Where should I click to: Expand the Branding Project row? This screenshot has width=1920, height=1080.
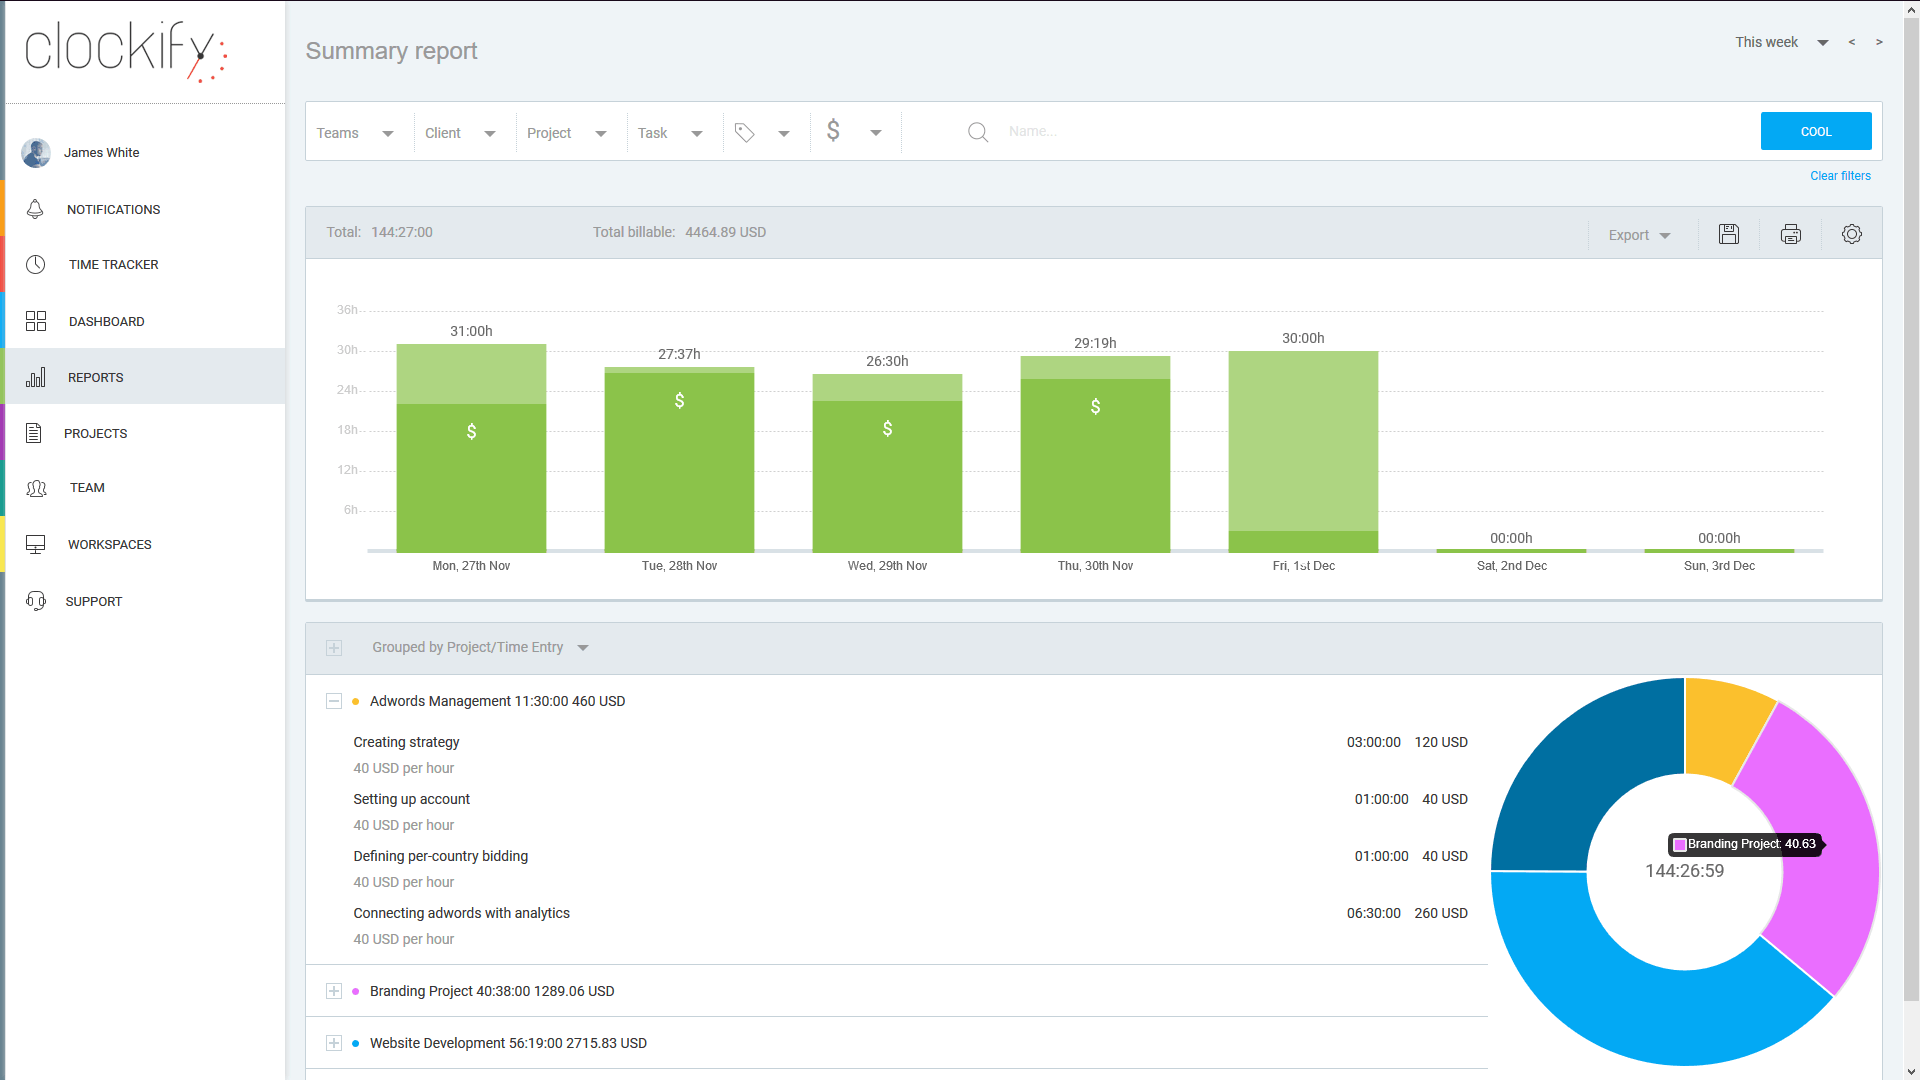pos(334,991)
